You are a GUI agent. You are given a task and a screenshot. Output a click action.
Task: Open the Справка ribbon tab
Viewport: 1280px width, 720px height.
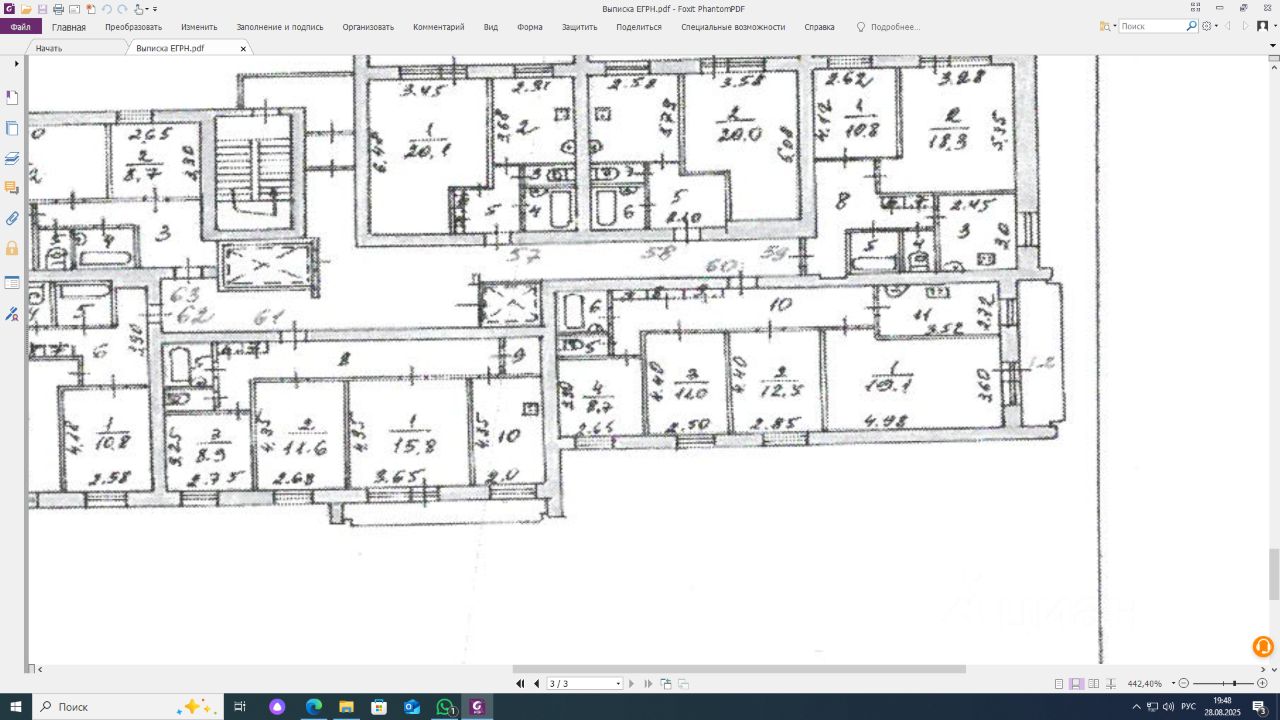coord(819,27)
